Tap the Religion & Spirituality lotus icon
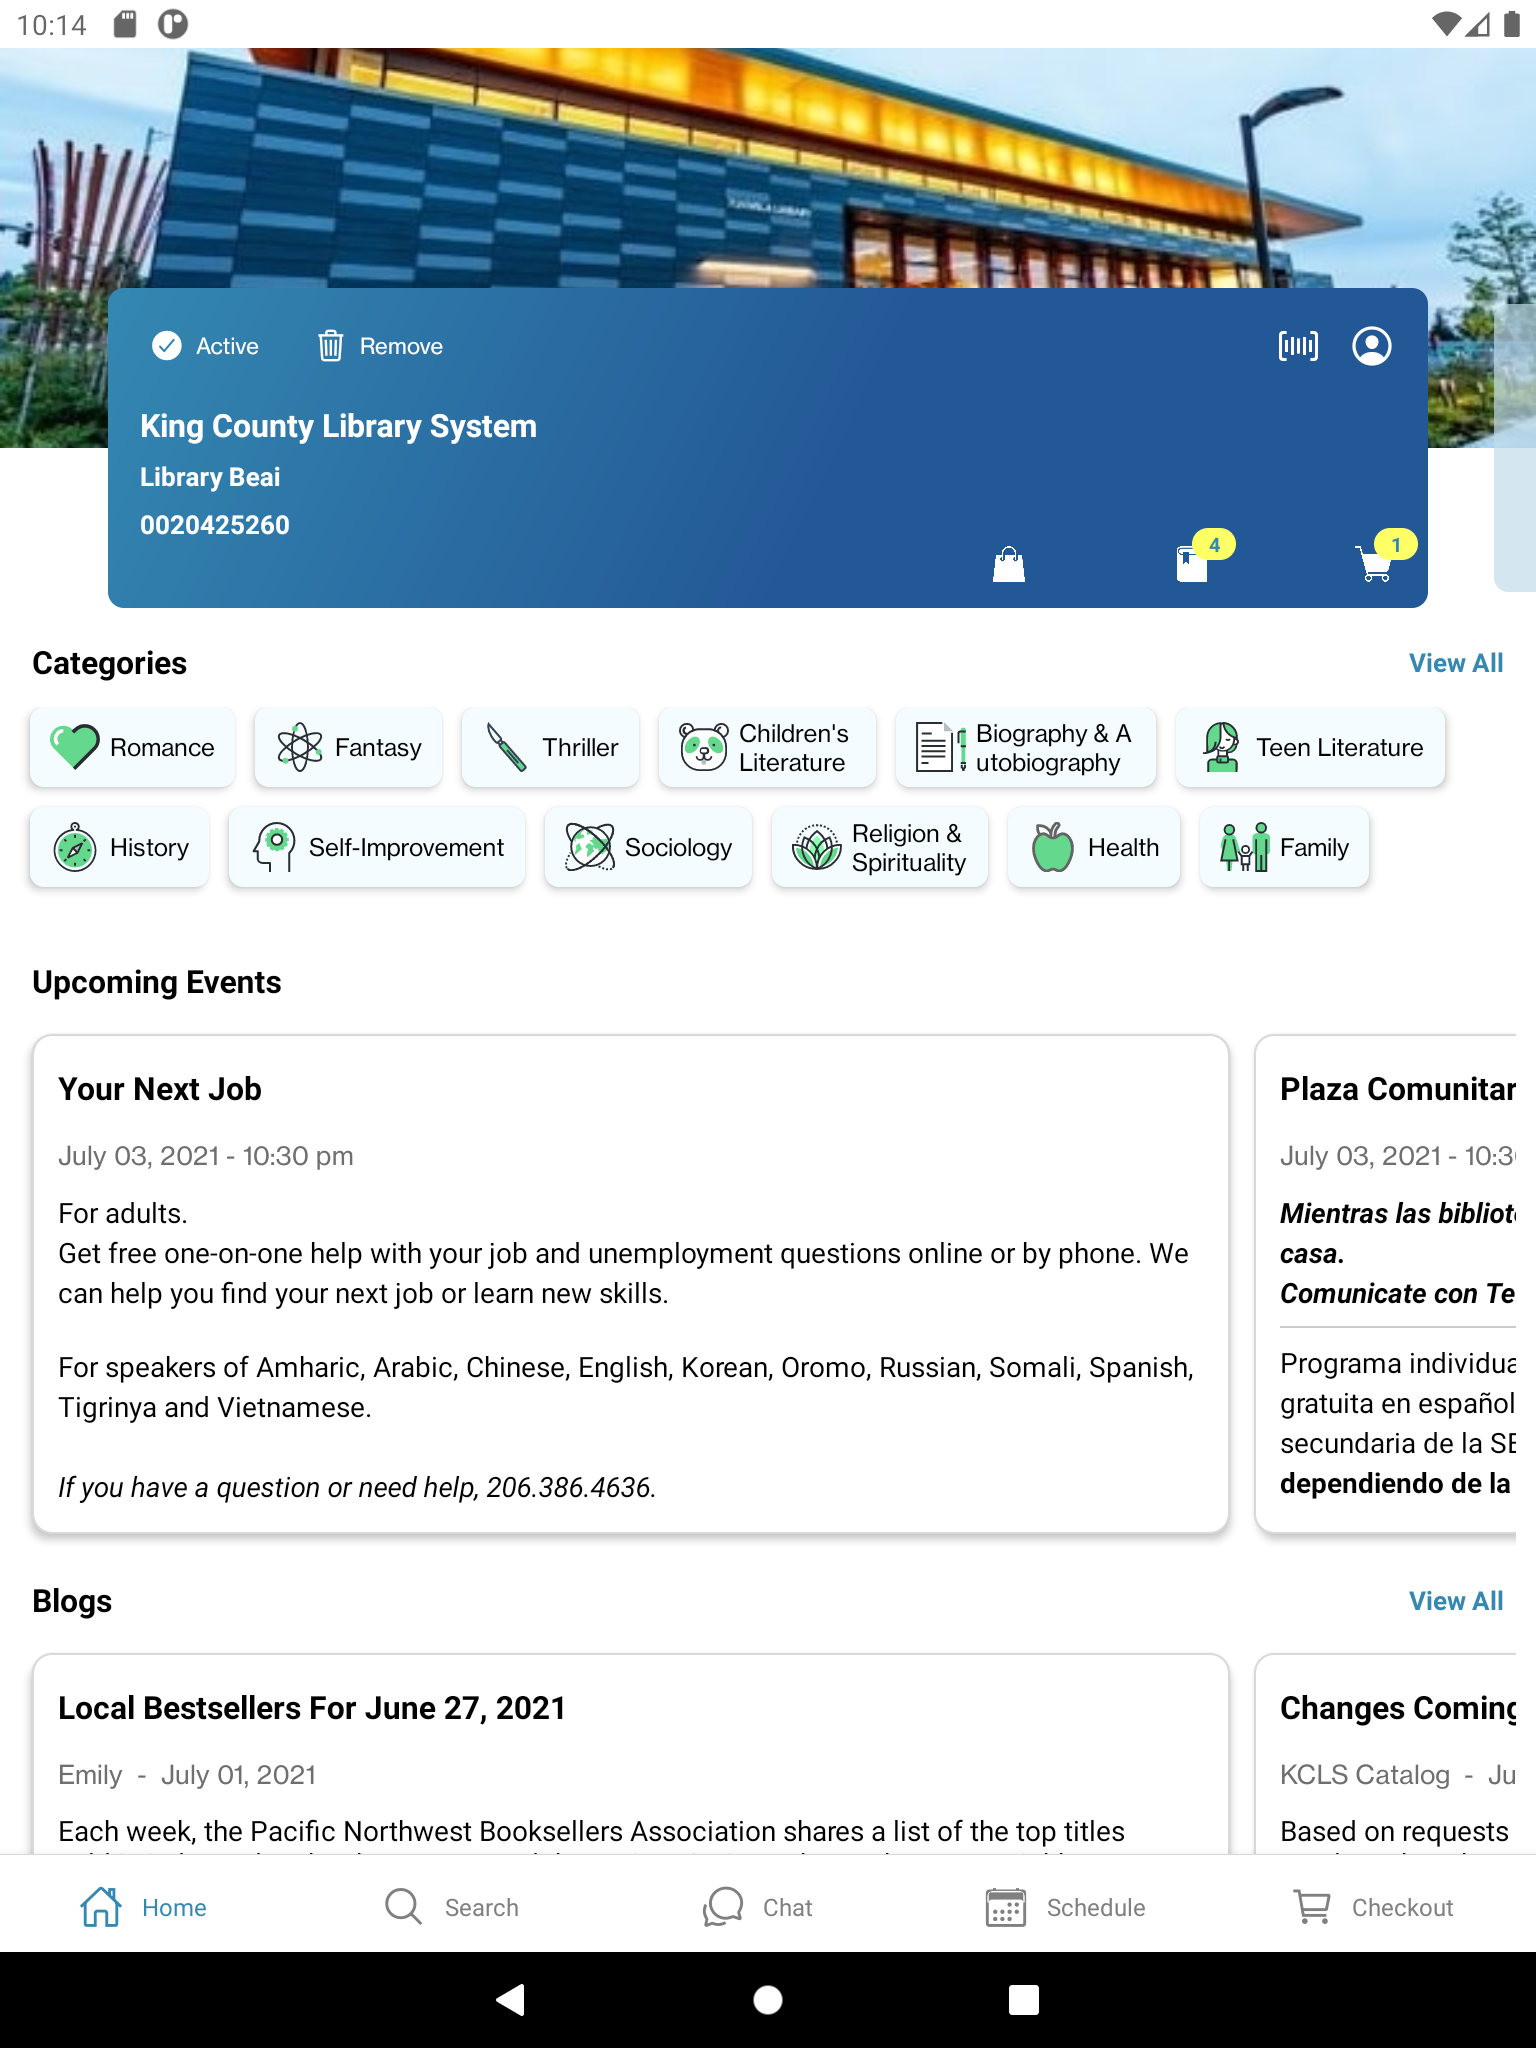Image resolution: width=1536 pixels, height=2048 pixels. pos(817,848)
